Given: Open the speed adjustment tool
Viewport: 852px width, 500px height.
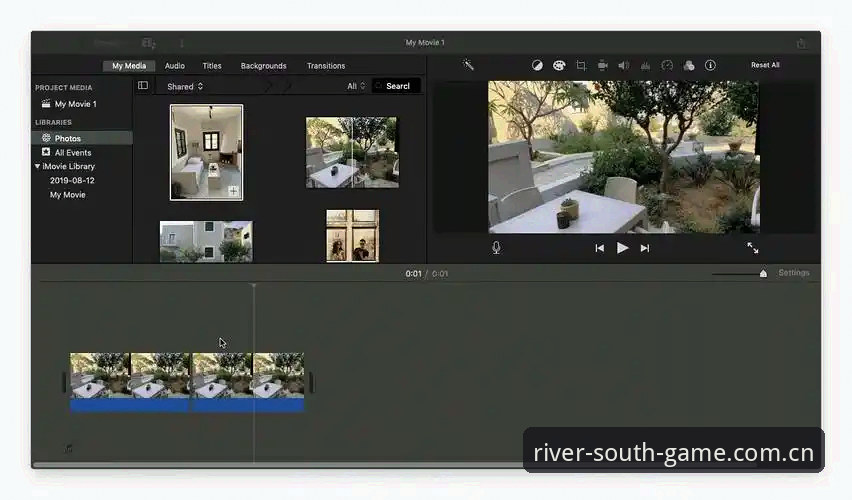Looking at the screenshot, I should (x=667, y=65).
